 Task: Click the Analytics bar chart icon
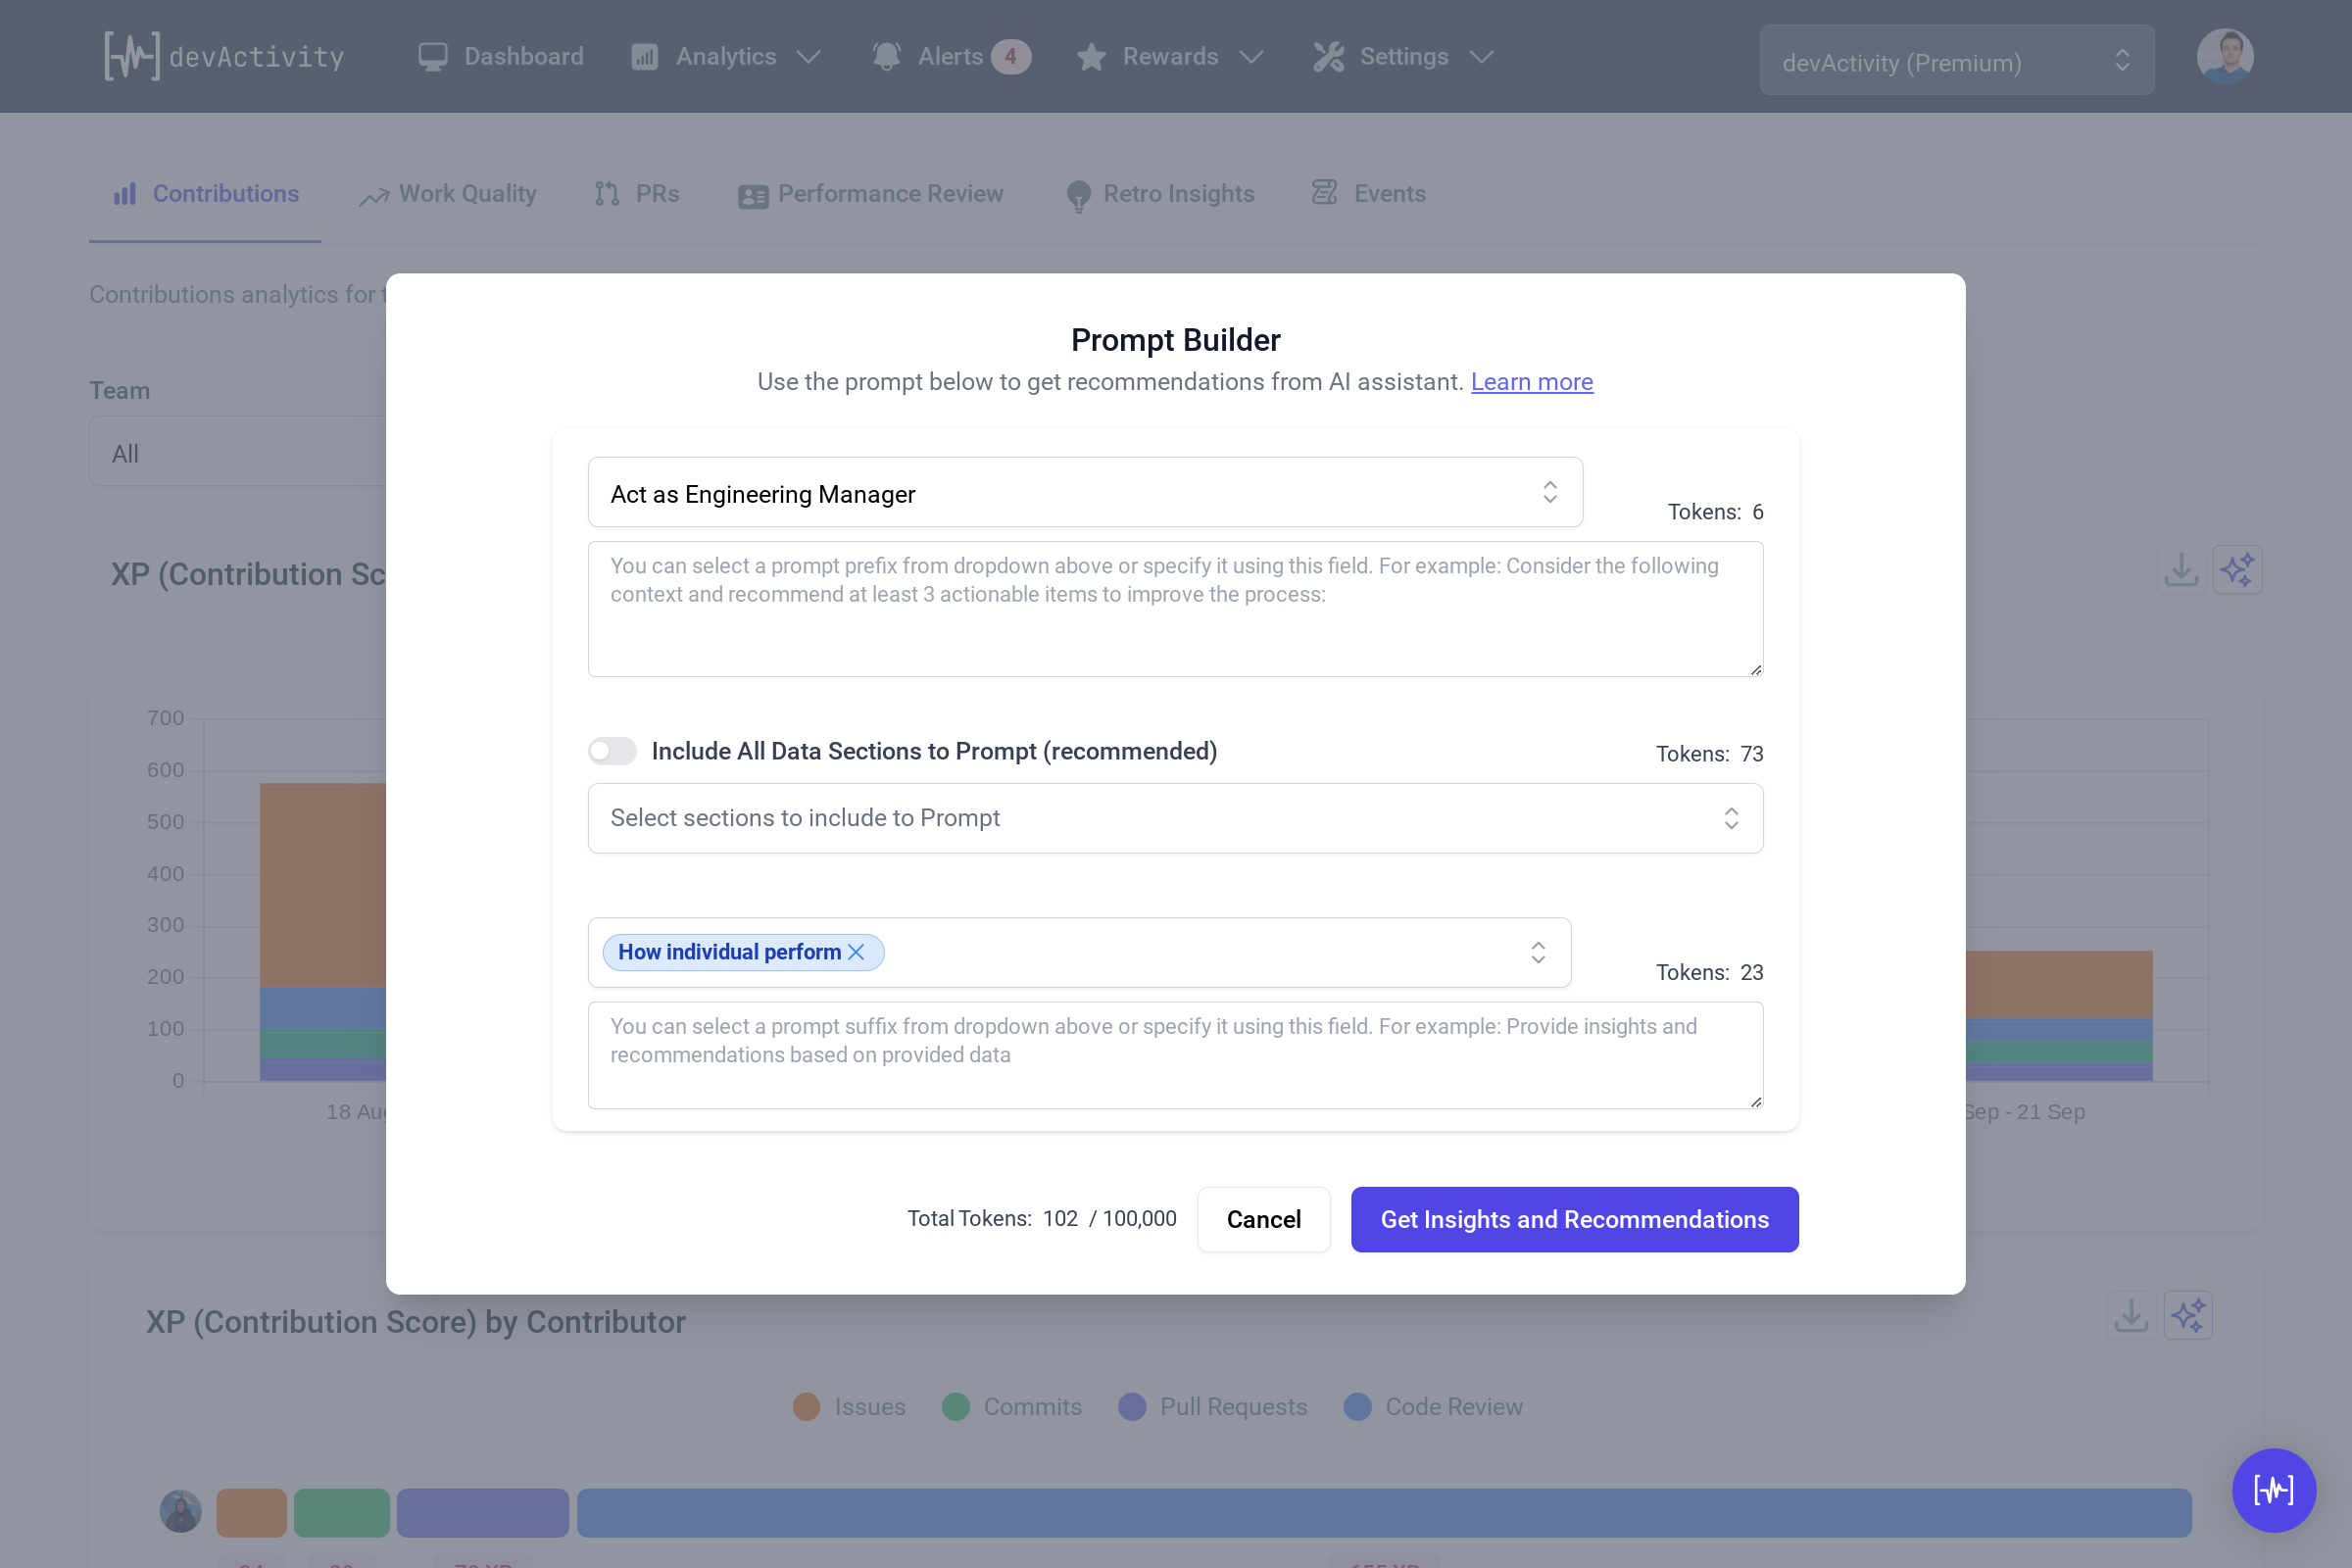pyautogui.click(x=645, y=56)
